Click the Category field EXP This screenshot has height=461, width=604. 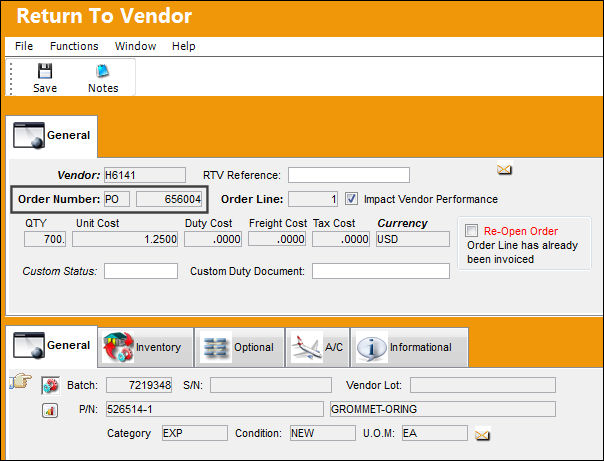pyautogui.click(x=195, y=433)
